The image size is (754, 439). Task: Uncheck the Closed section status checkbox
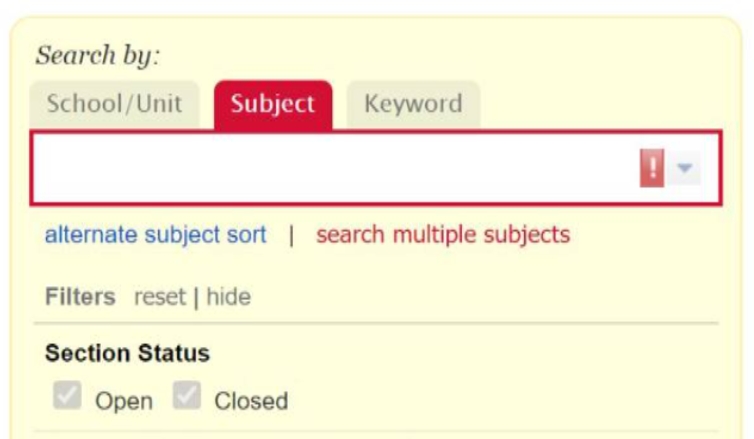pyautogui.click(x=186, y=398)
